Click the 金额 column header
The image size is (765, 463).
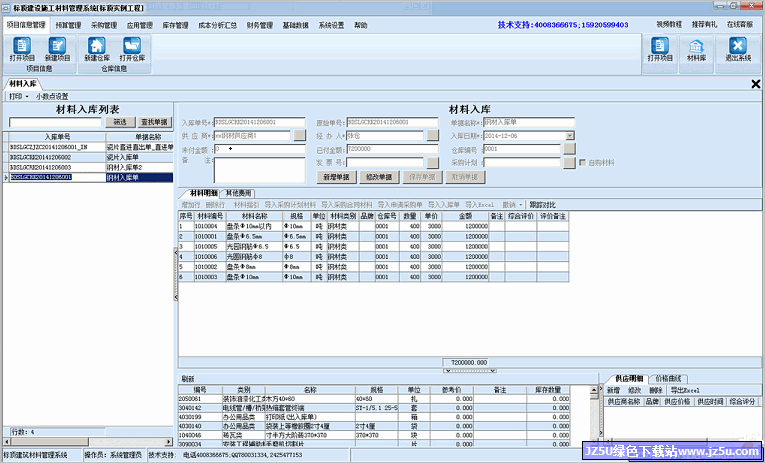coord(465,216)
